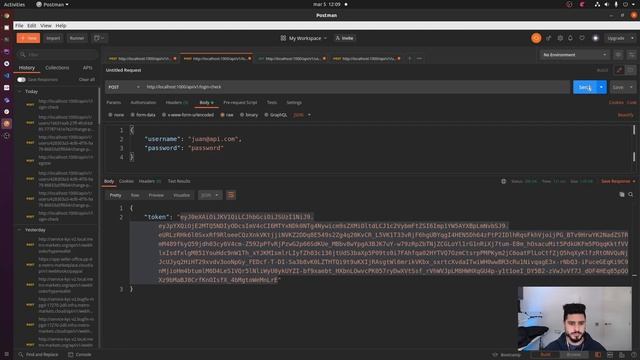Open the Runner

(77, 38)
